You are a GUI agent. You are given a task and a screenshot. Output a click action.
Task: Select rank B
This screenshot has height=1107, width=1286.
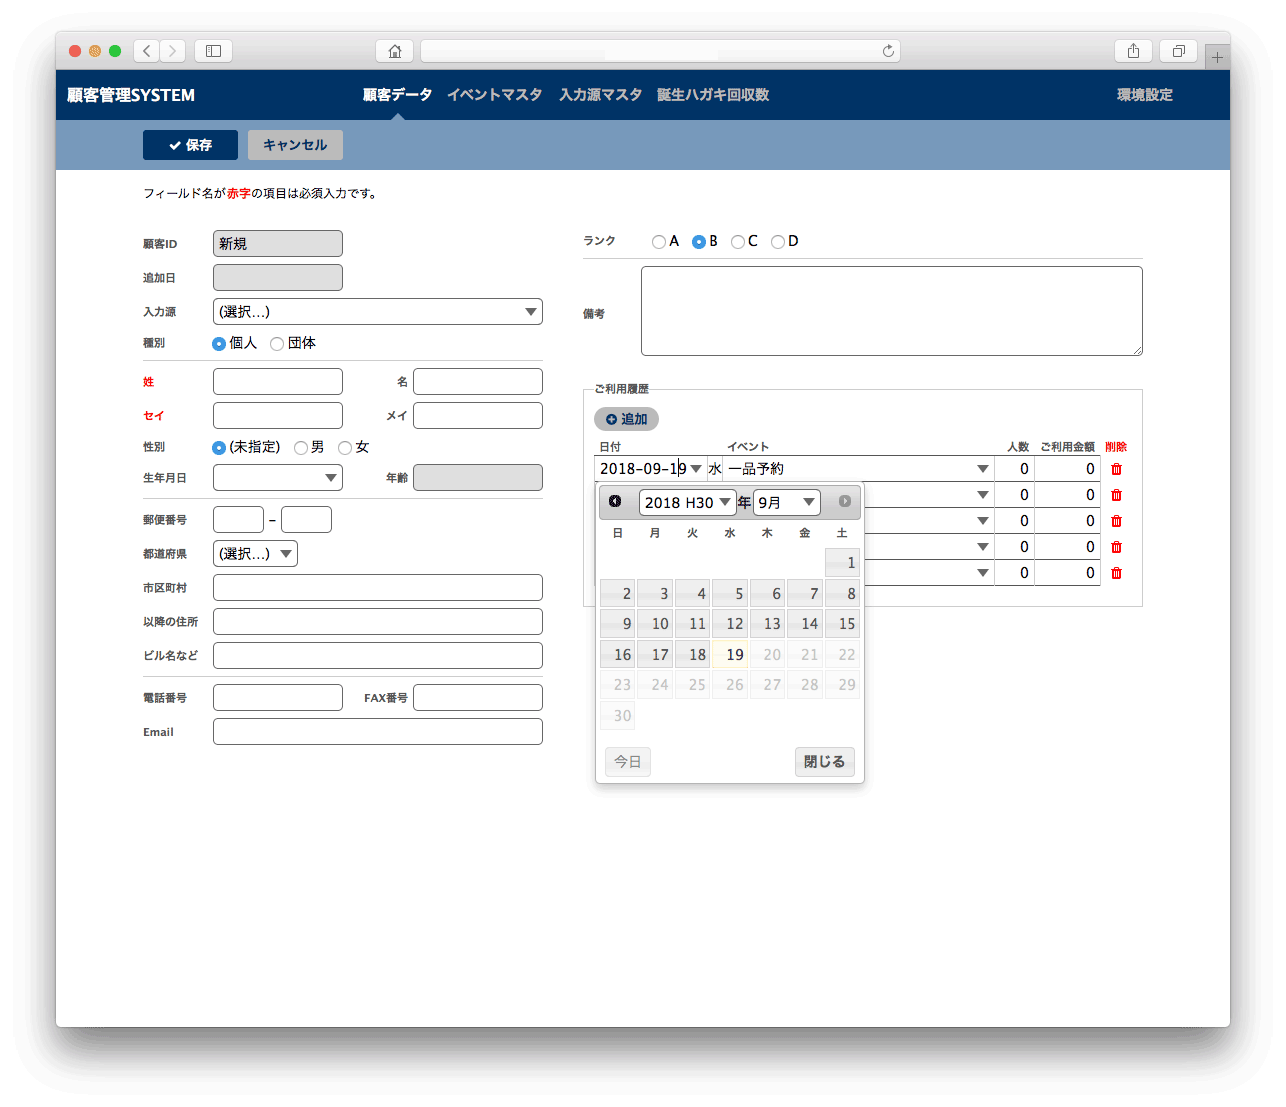point(699,241)
